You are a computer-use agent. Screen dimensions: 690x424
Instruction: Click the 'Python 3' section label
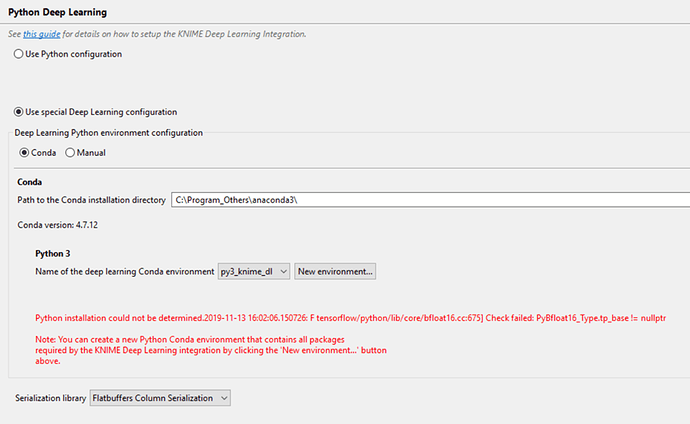[52, 254]
